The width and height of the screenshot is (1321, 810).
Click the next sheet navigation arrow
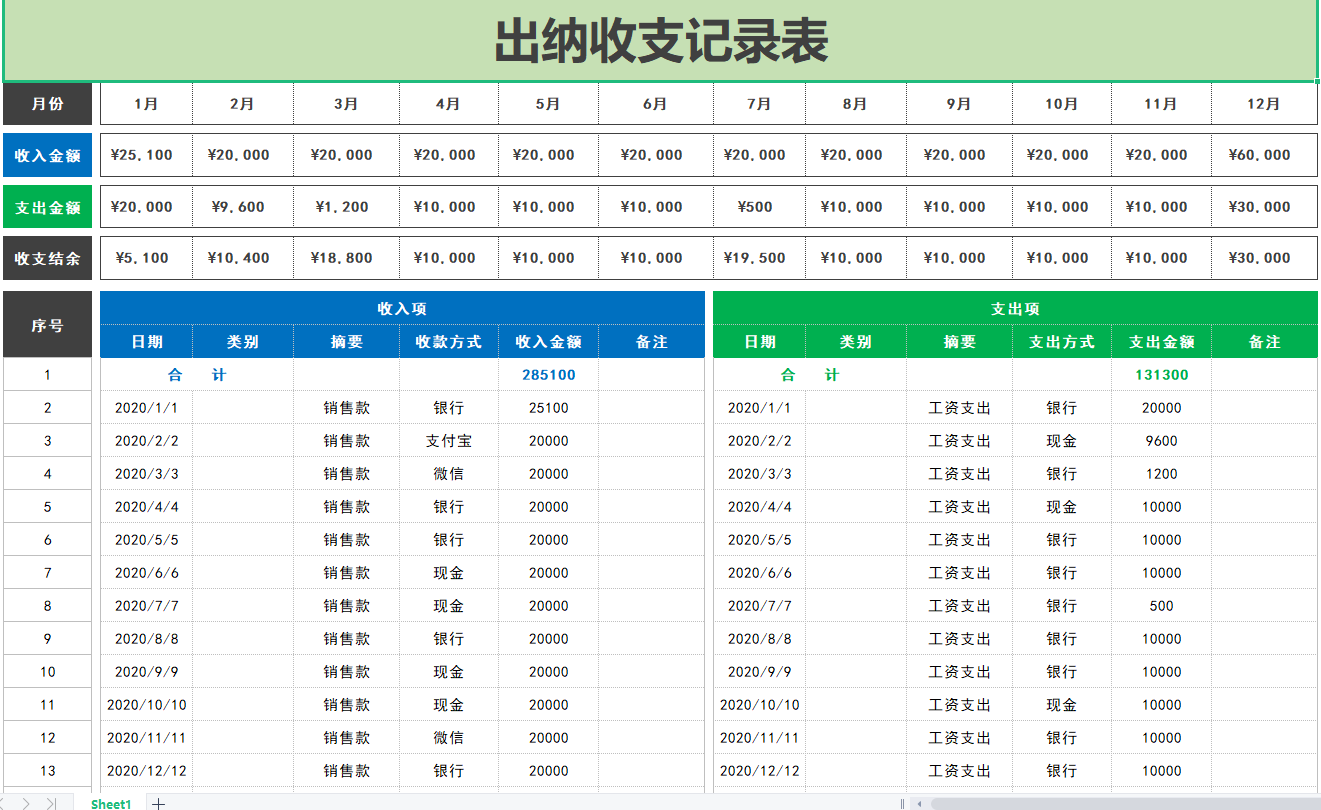pyautogui.click(x=27, y=804)
